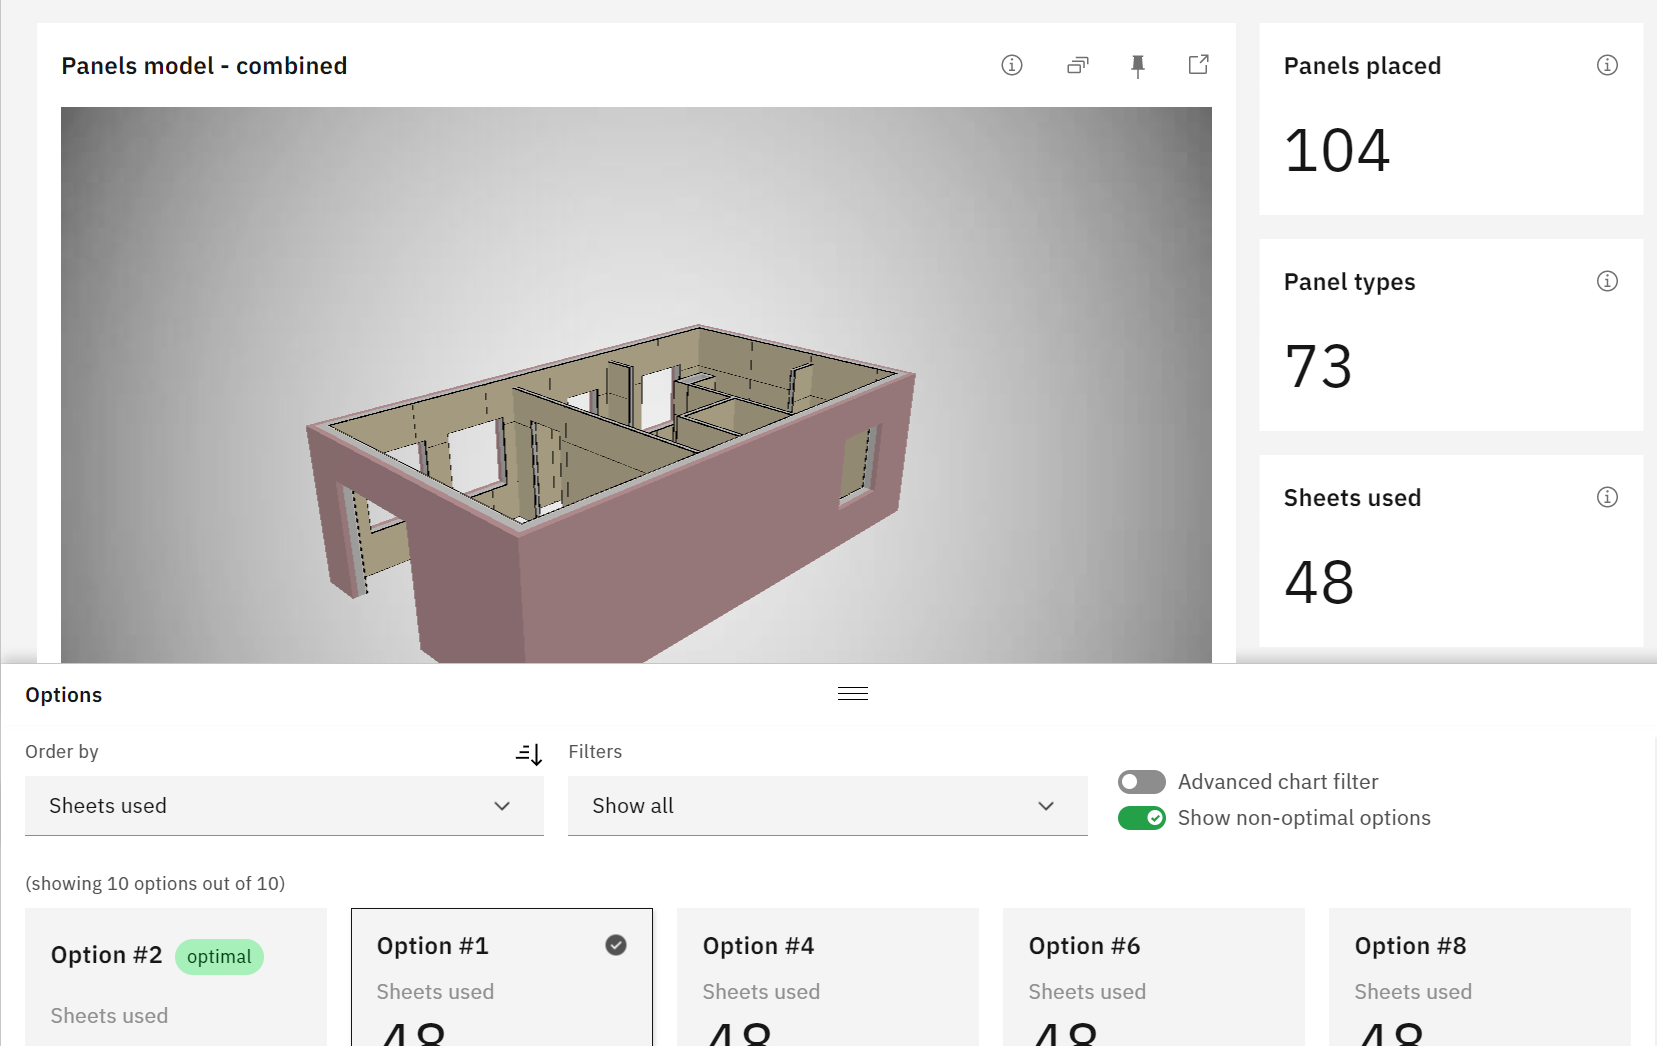Click the optimal badge on Option #2
Image resolution: width=1657 pixels, height=1046 pixels.
[218, 956]
